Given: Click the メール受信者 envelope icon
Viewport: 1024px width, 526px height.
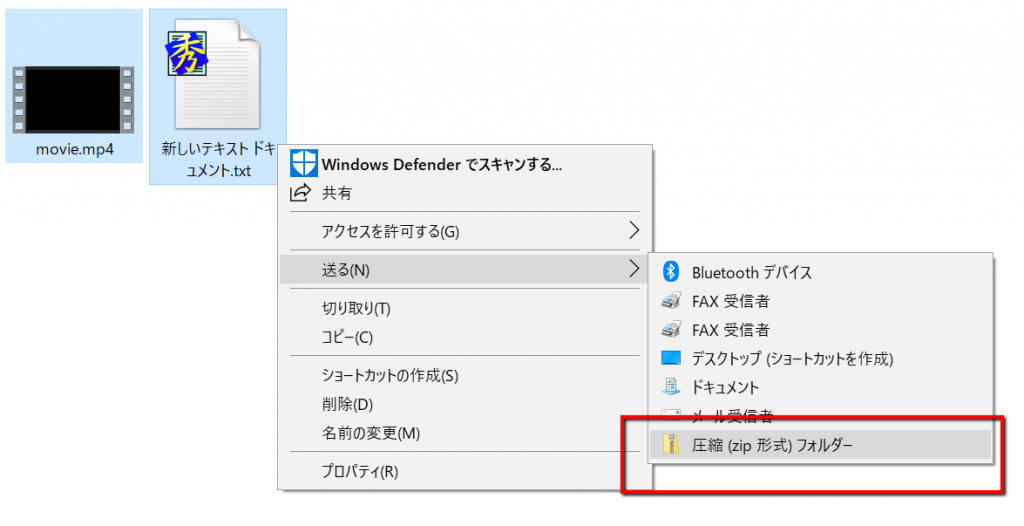Looking at the screenshot, I should [671, 413].
